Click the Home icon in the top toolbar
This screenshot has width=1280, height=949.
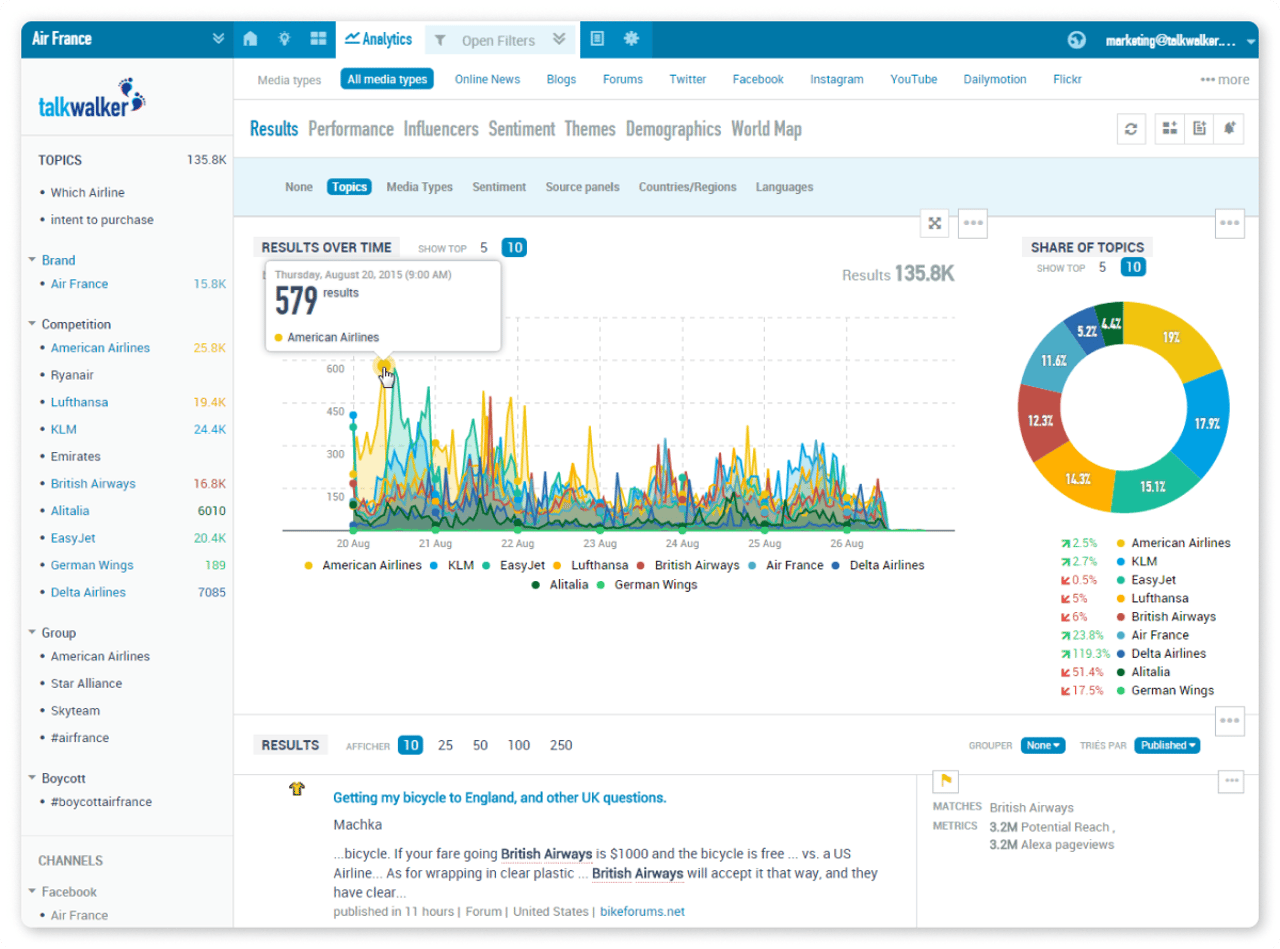point(249,38)
